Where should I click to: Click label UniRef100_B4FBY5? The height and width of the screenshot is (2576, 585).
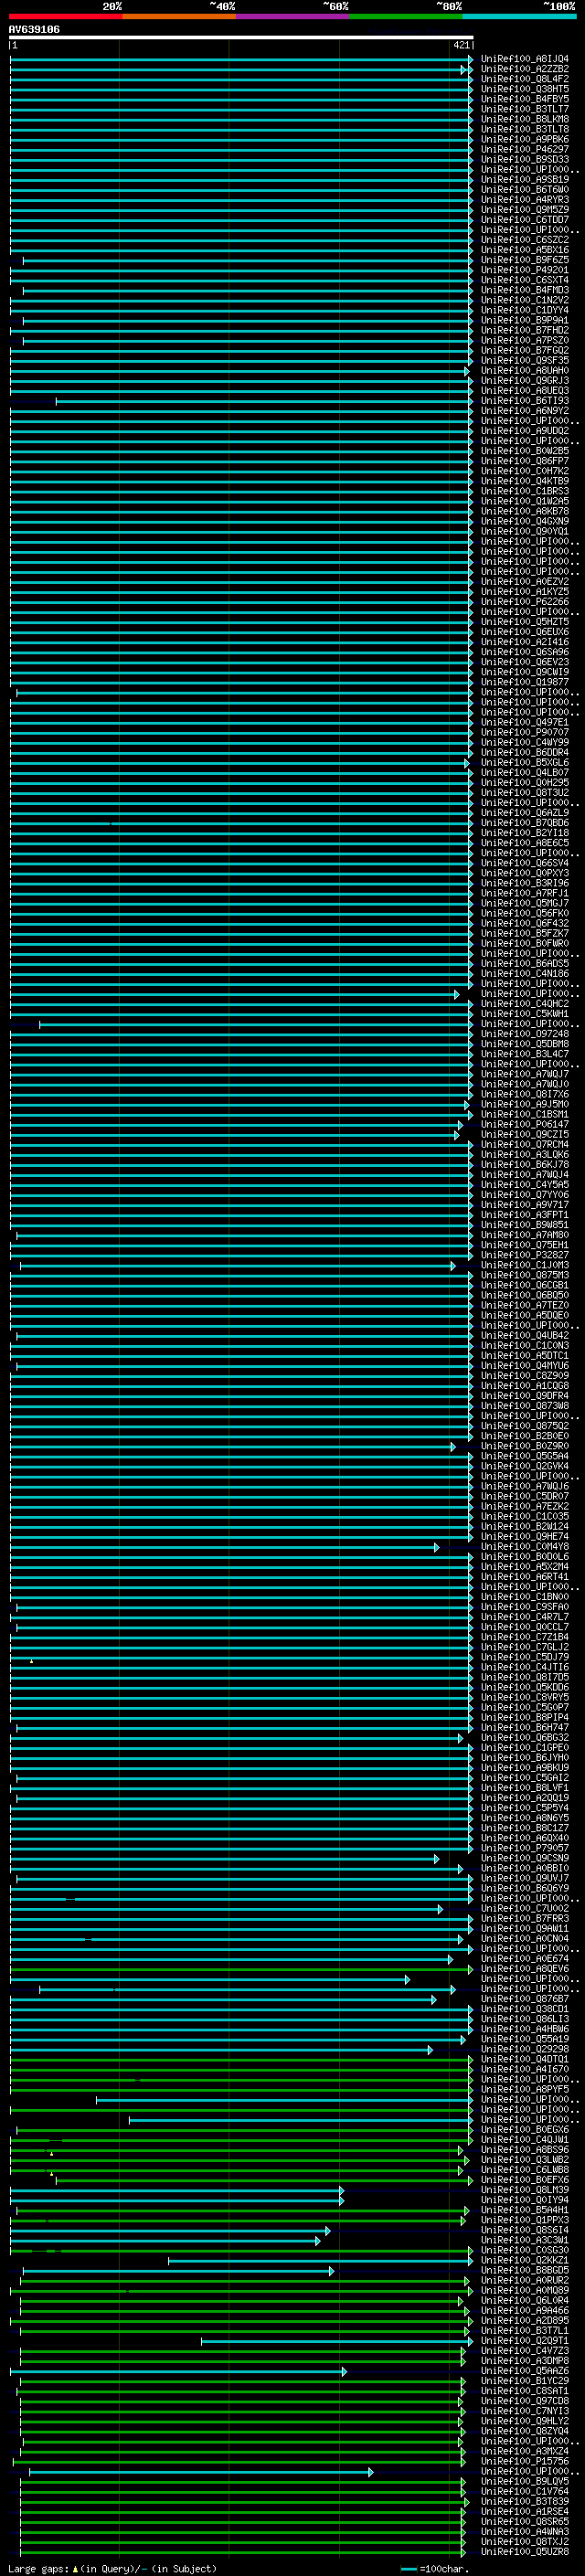click(525, 99)
